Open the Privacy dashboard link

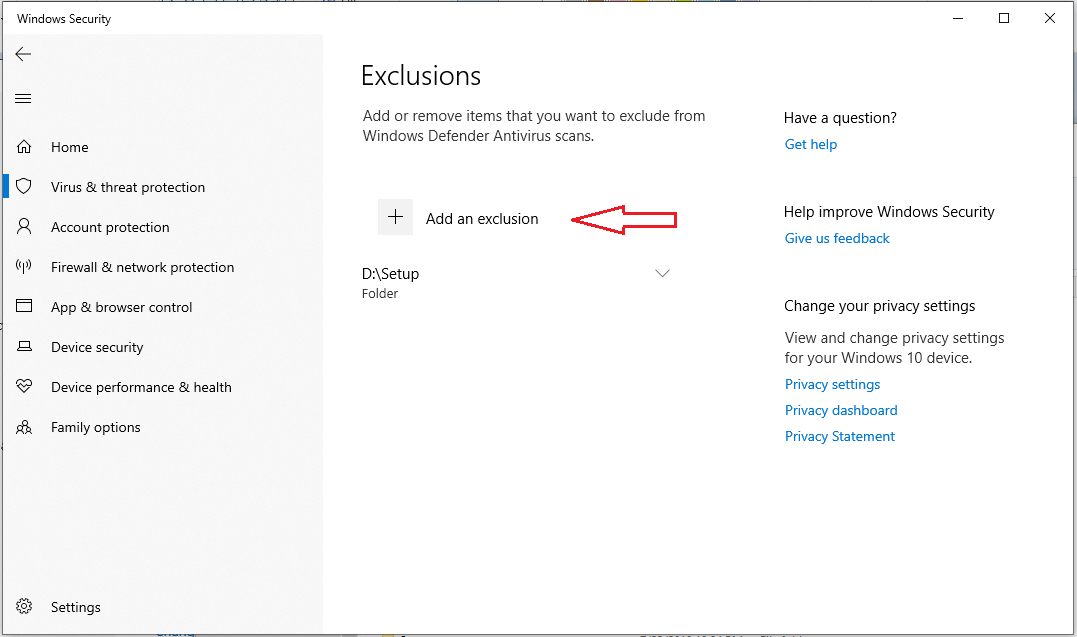point(841,410)
